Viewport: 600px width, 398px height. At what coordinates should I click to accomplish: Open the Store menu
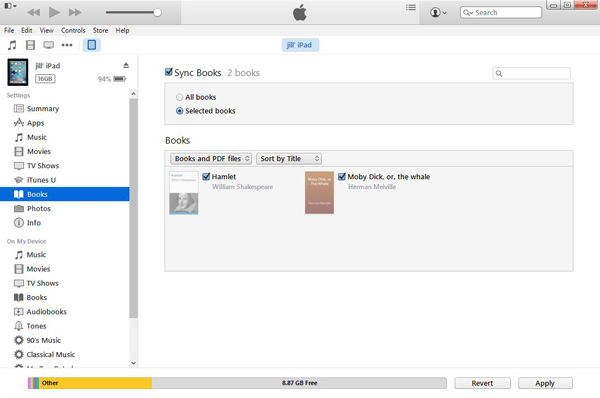tap(100, 30)
